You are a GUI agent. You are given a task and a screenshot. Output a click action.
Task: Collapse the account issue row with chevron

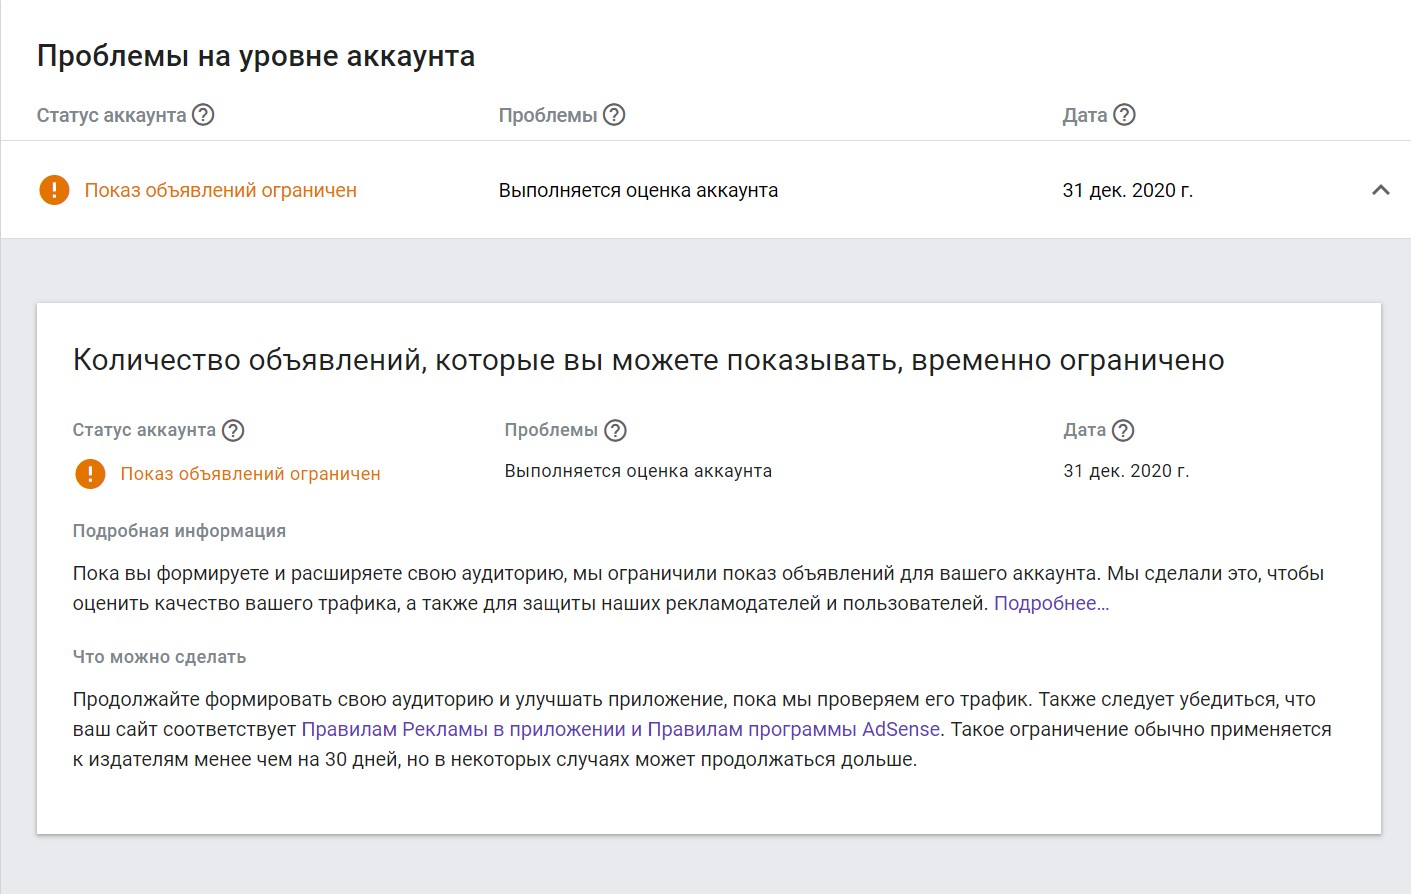tap(1381, 190)
